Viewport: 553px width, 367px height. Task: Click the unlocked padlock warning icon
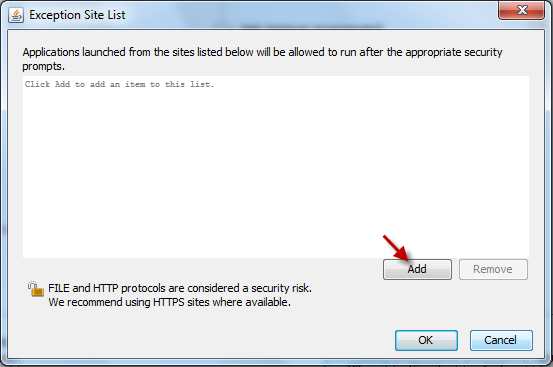[35, 289]
